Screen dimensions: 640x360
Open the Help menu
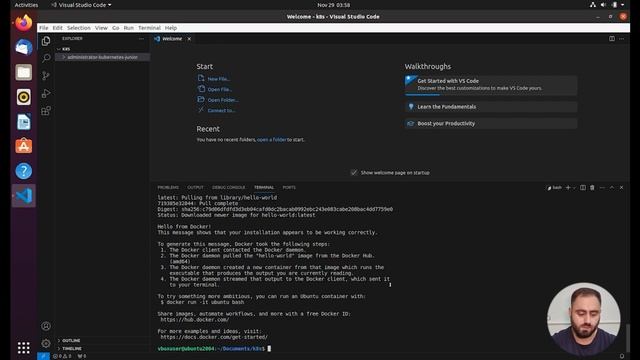coord(171,28)
